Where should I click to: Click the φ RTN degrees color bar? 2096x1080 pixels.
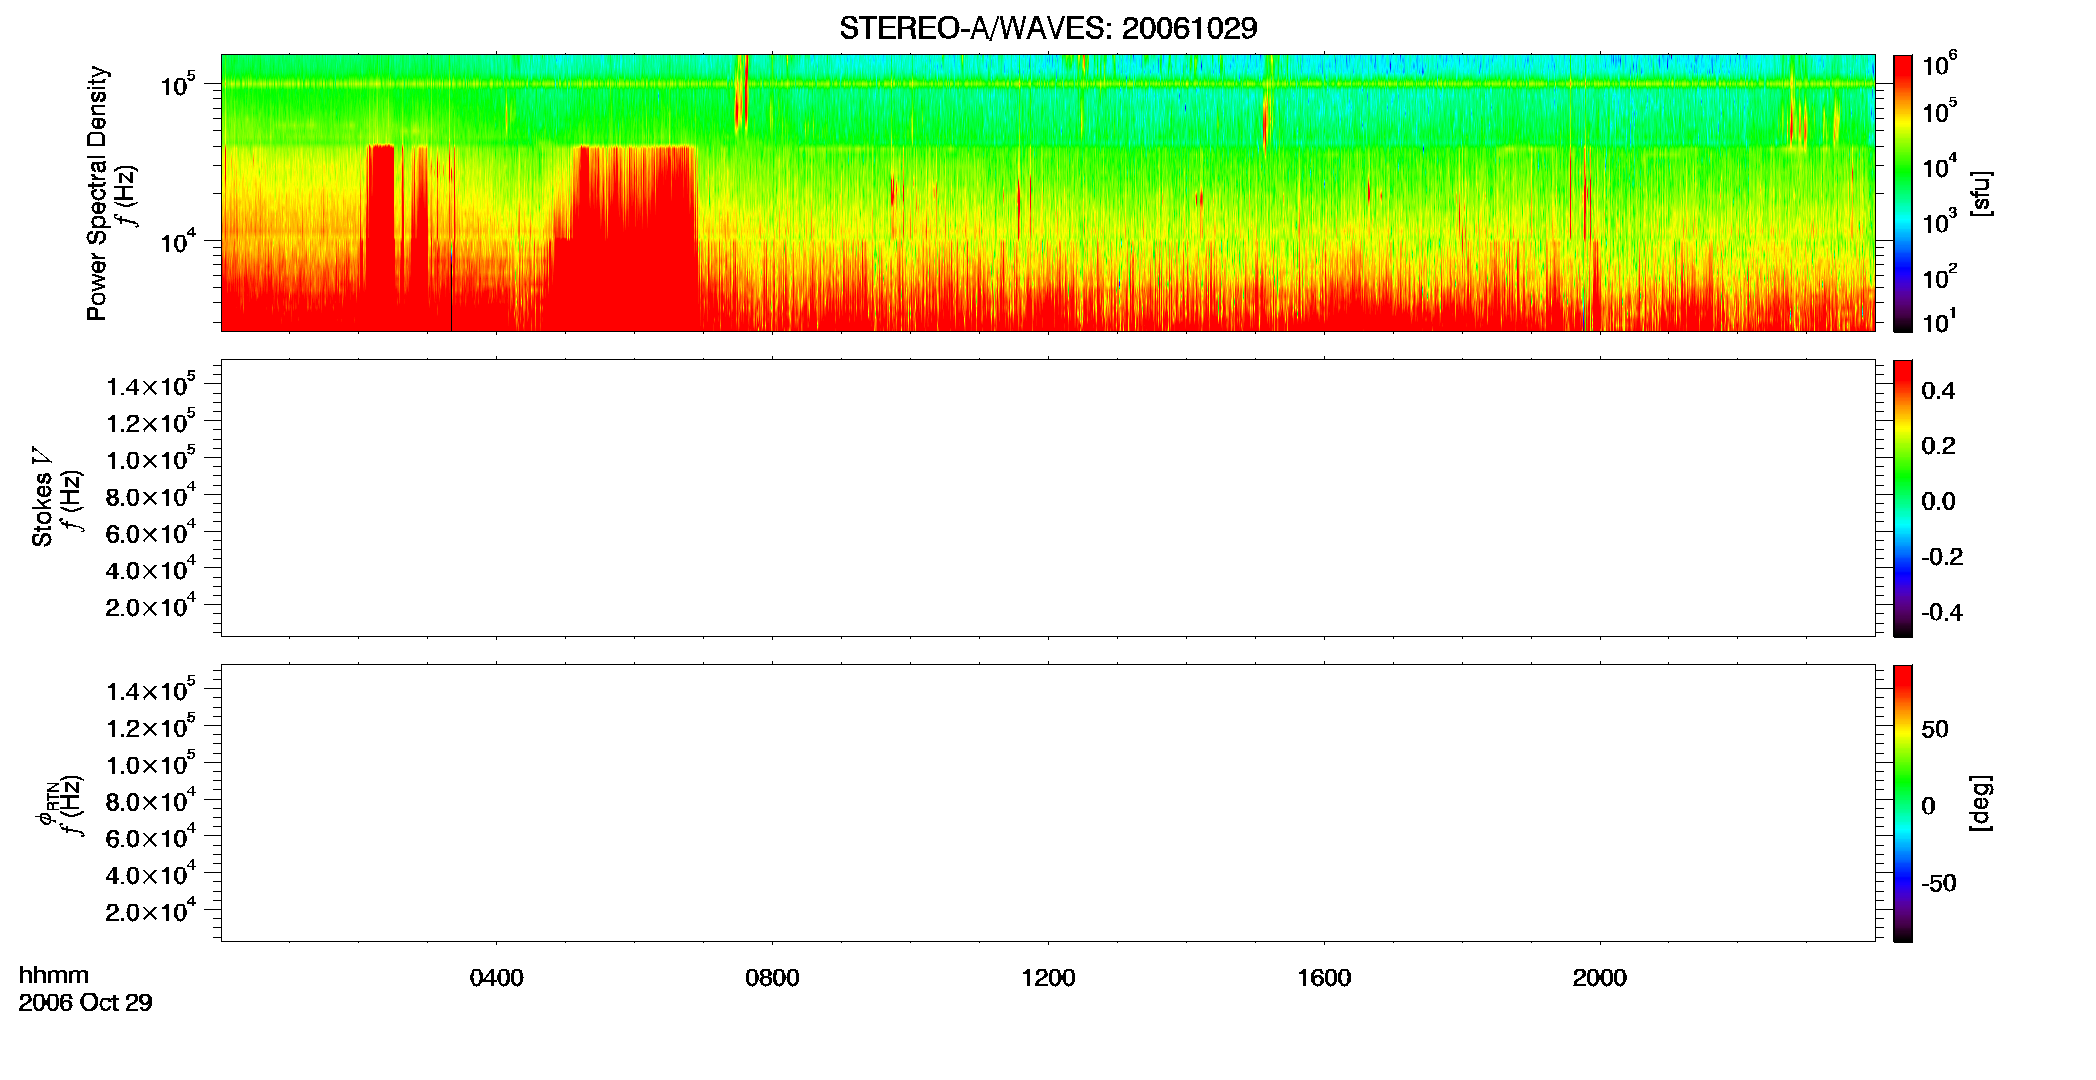pos(1903,803)
